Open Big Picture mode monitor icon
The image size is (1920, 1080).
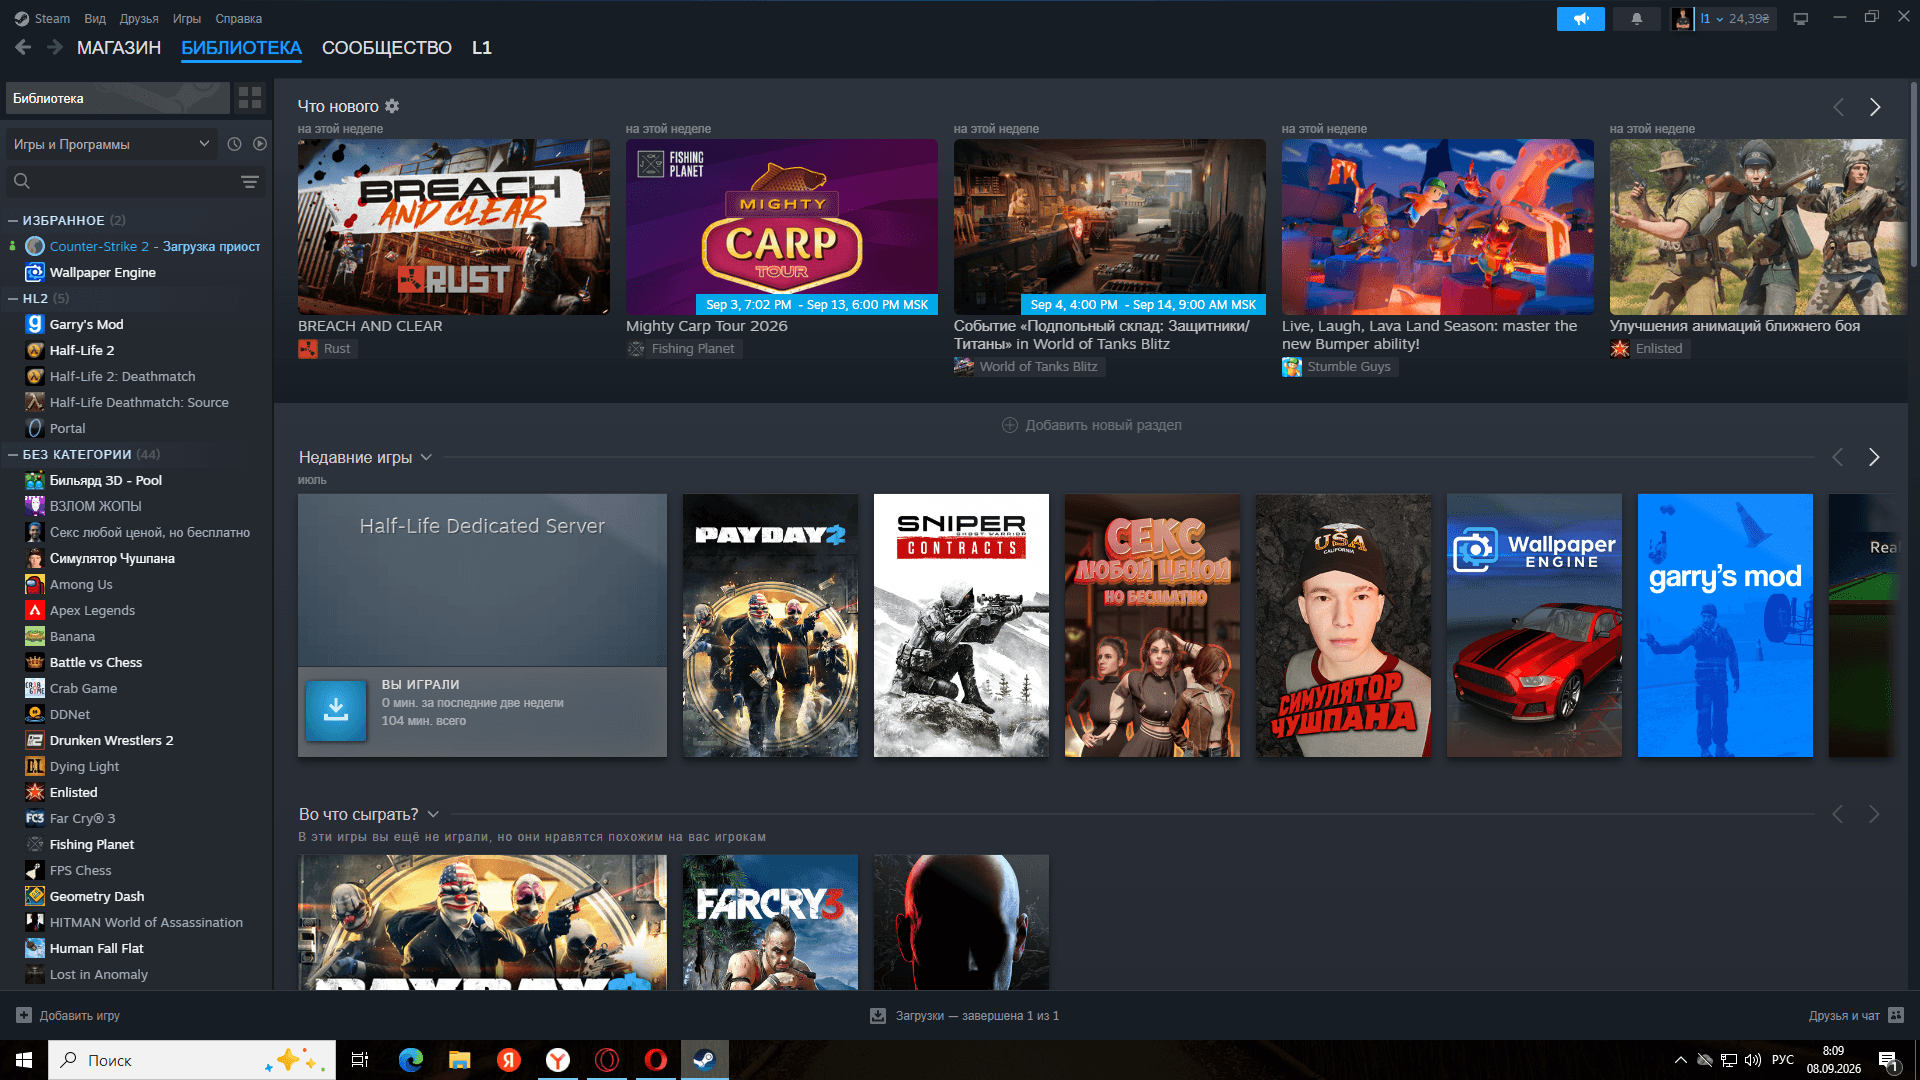[x=1801, y=19]
